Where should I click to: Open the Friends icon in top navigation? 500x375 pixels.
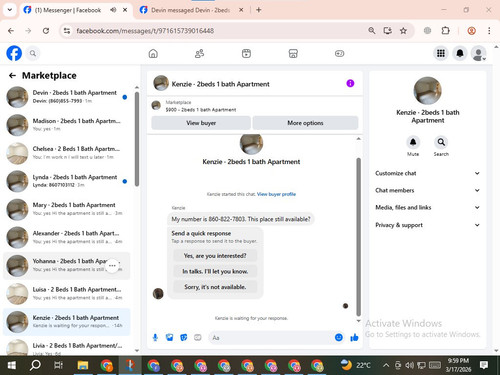(x=199, y=53)
